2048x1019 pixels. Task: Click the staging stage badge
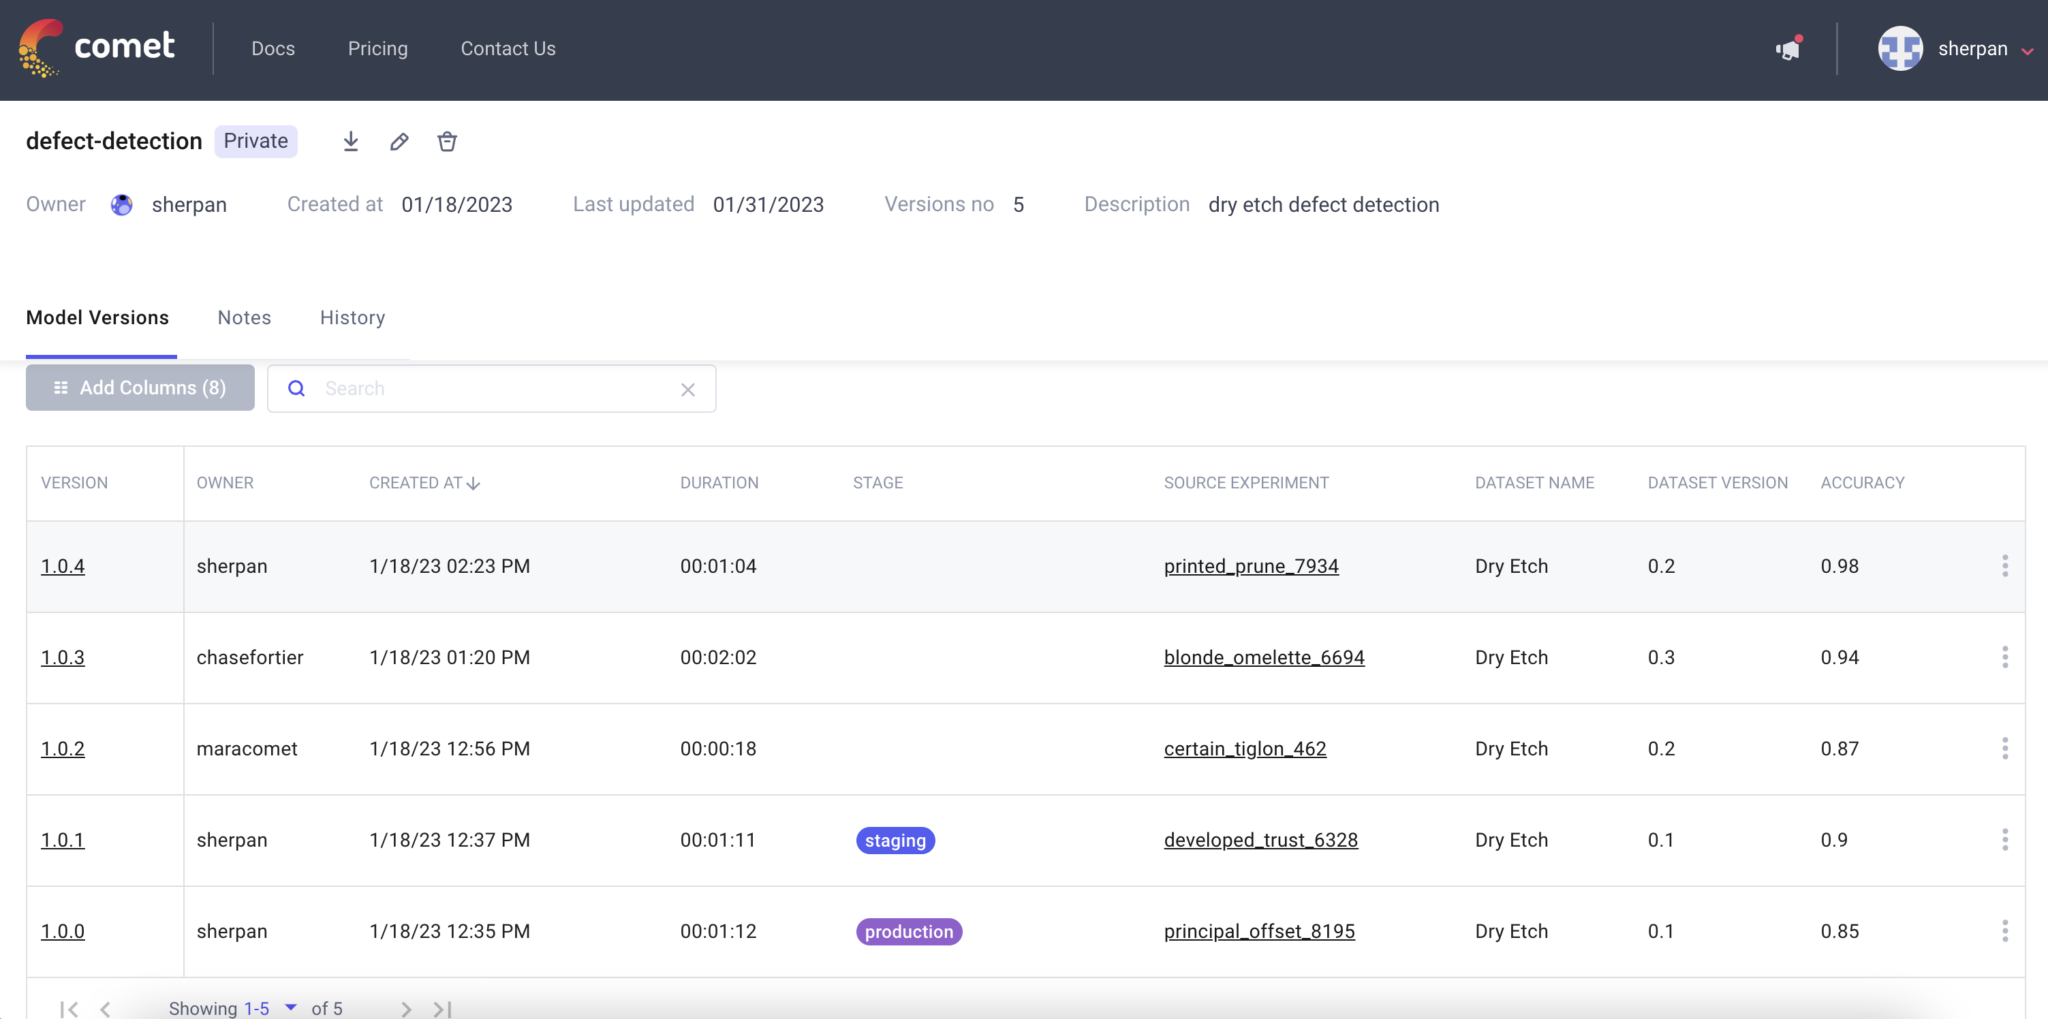(x=895, y=841)
